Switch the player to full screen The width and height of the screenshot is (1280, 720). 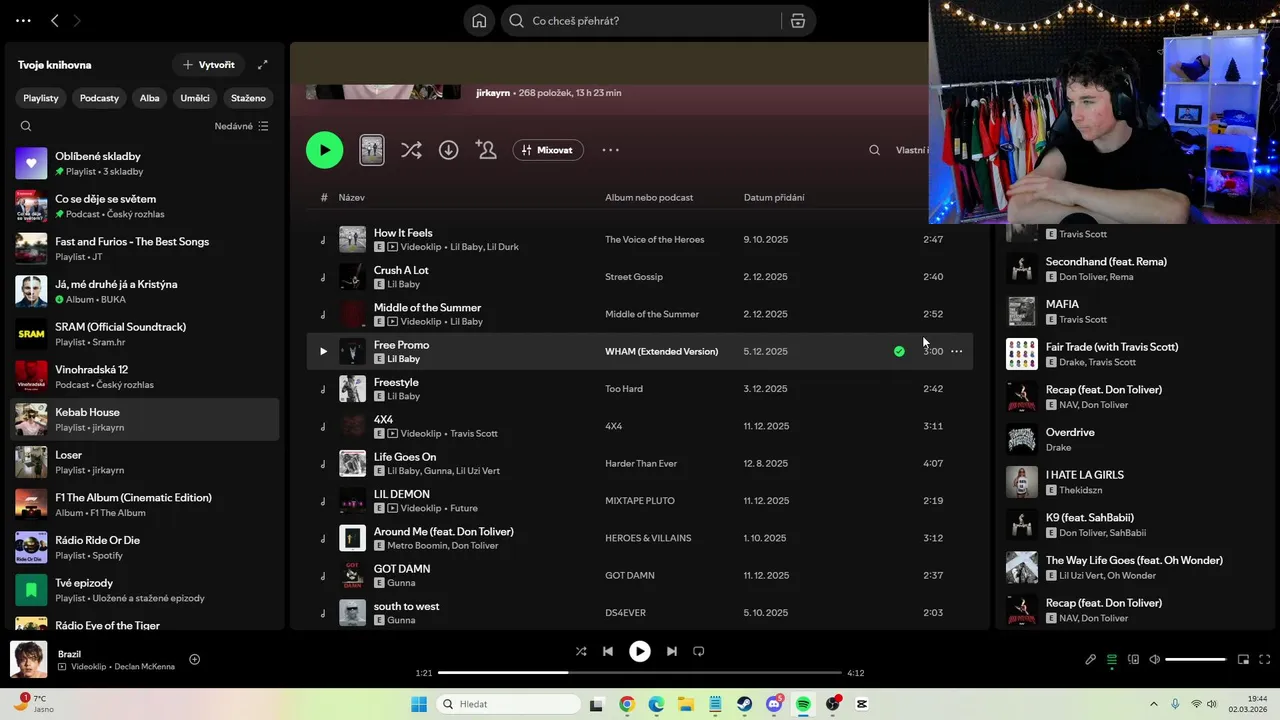pos(1265,659)
